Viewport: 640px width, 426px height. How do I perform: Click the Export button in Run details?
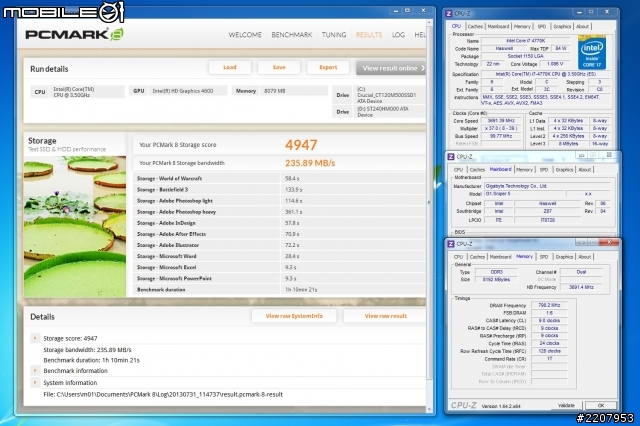328,67
